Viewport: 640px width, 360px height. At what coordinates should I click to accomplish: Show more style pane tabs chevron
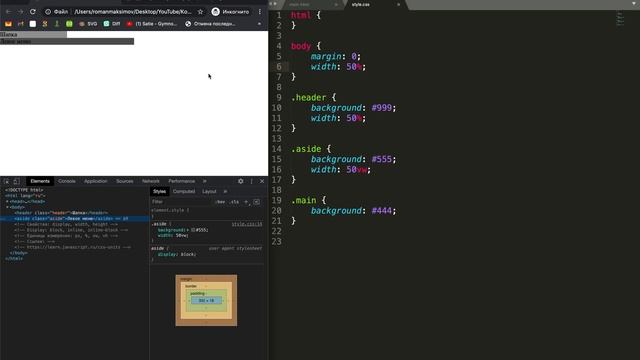[225, 191]
